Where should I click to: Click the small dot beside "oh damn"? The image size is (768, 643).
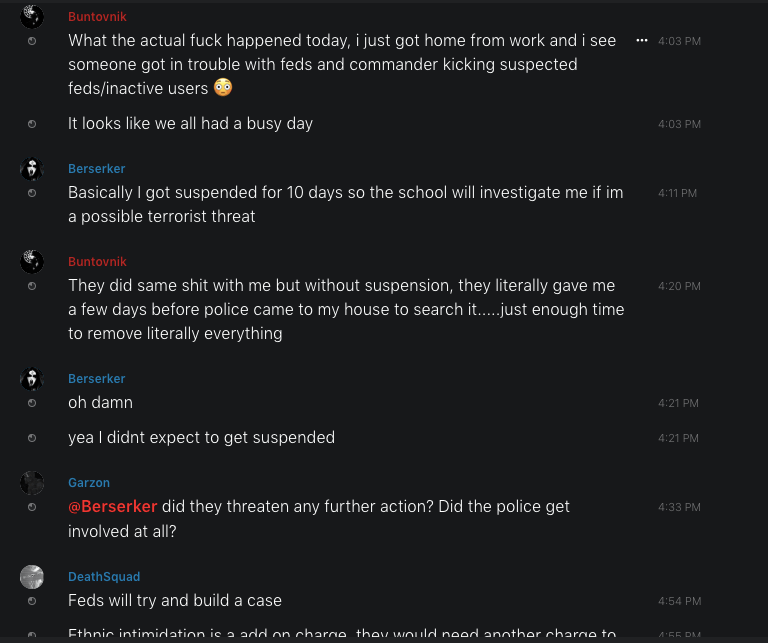(x=32, y=403)
